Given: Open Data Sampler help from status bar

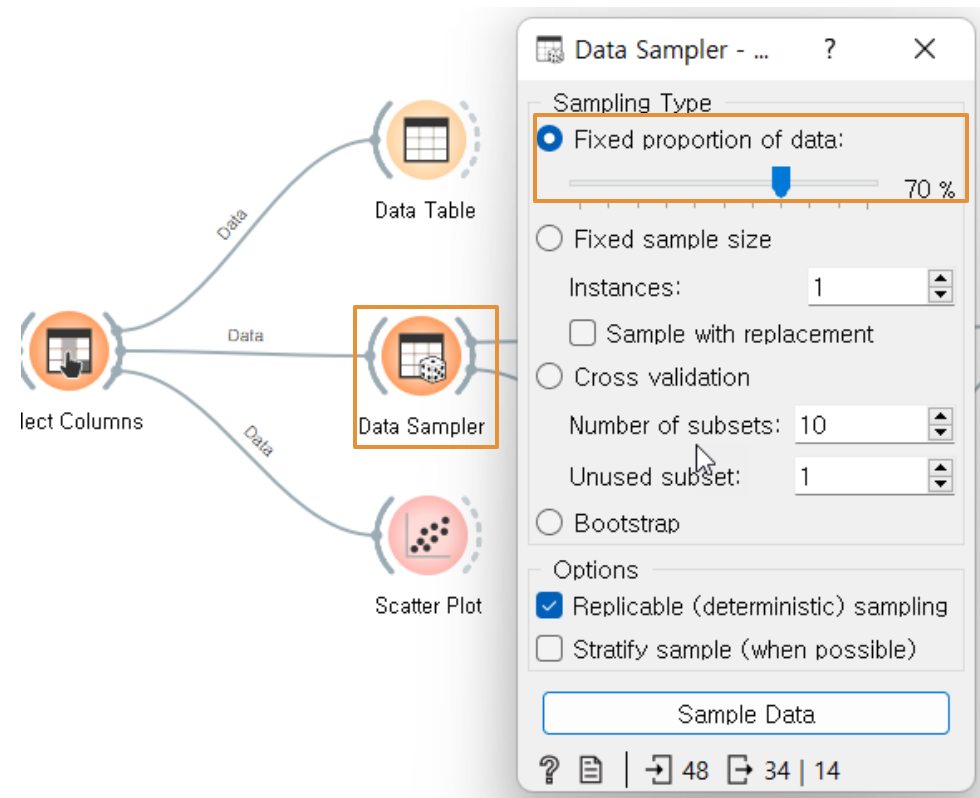Looking at the screenshot, I should 549,770.
